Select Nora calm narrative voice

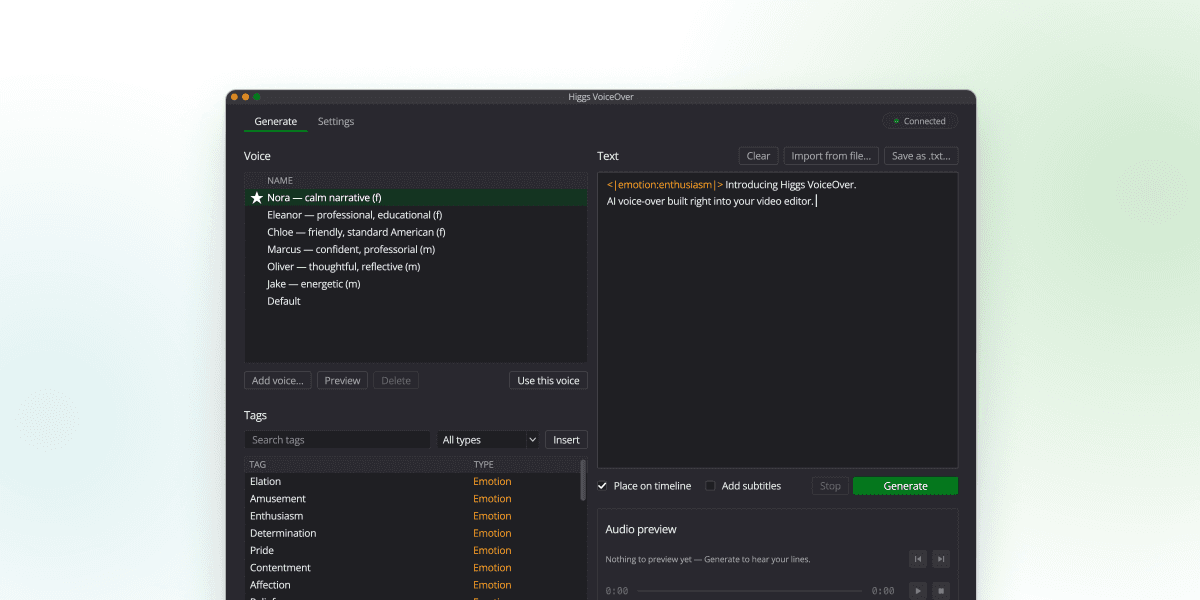point(416,198)
